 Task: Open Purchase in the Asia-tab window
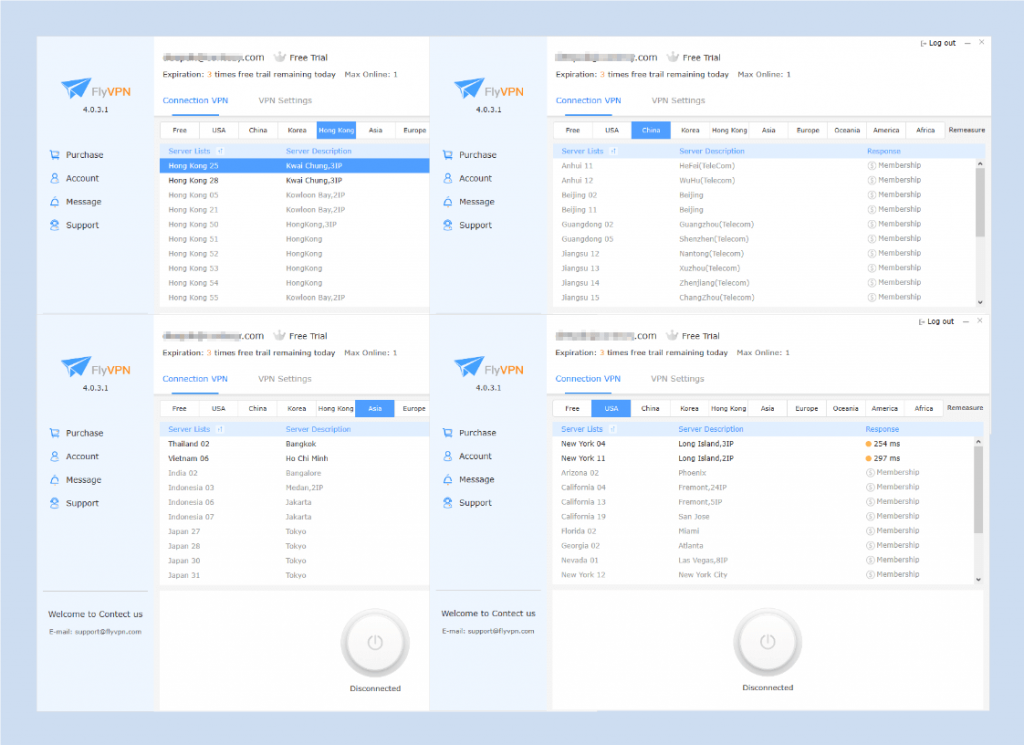click(76, 433)
